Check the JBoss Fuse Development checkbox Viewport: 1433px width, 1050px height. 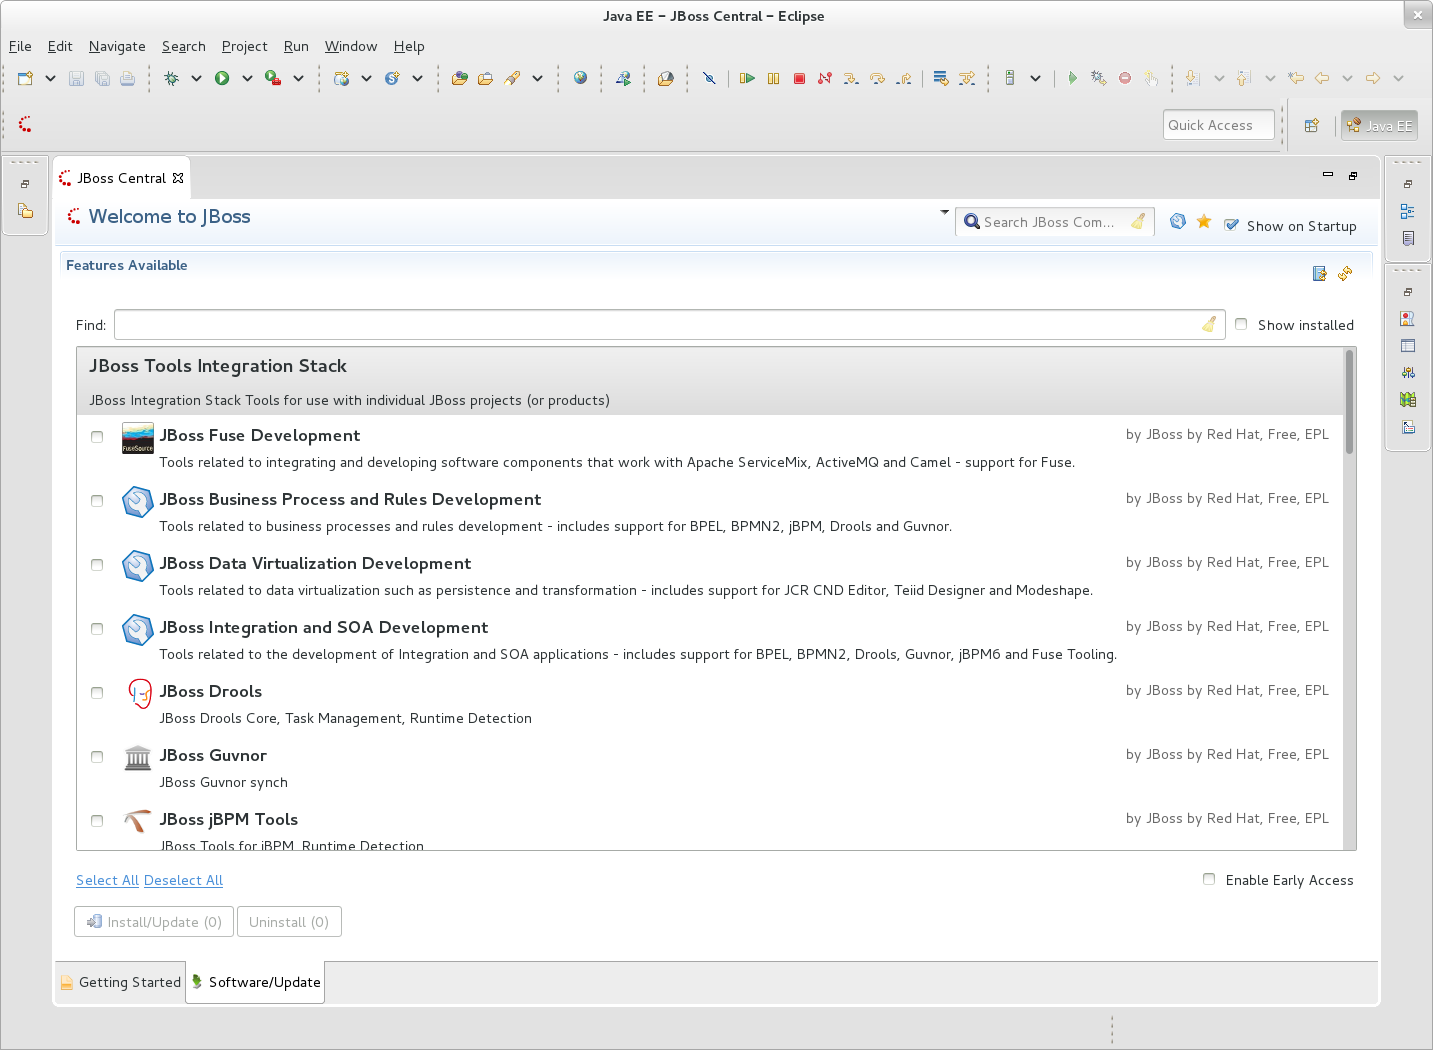pyautogui.click(x=97, y=437)
